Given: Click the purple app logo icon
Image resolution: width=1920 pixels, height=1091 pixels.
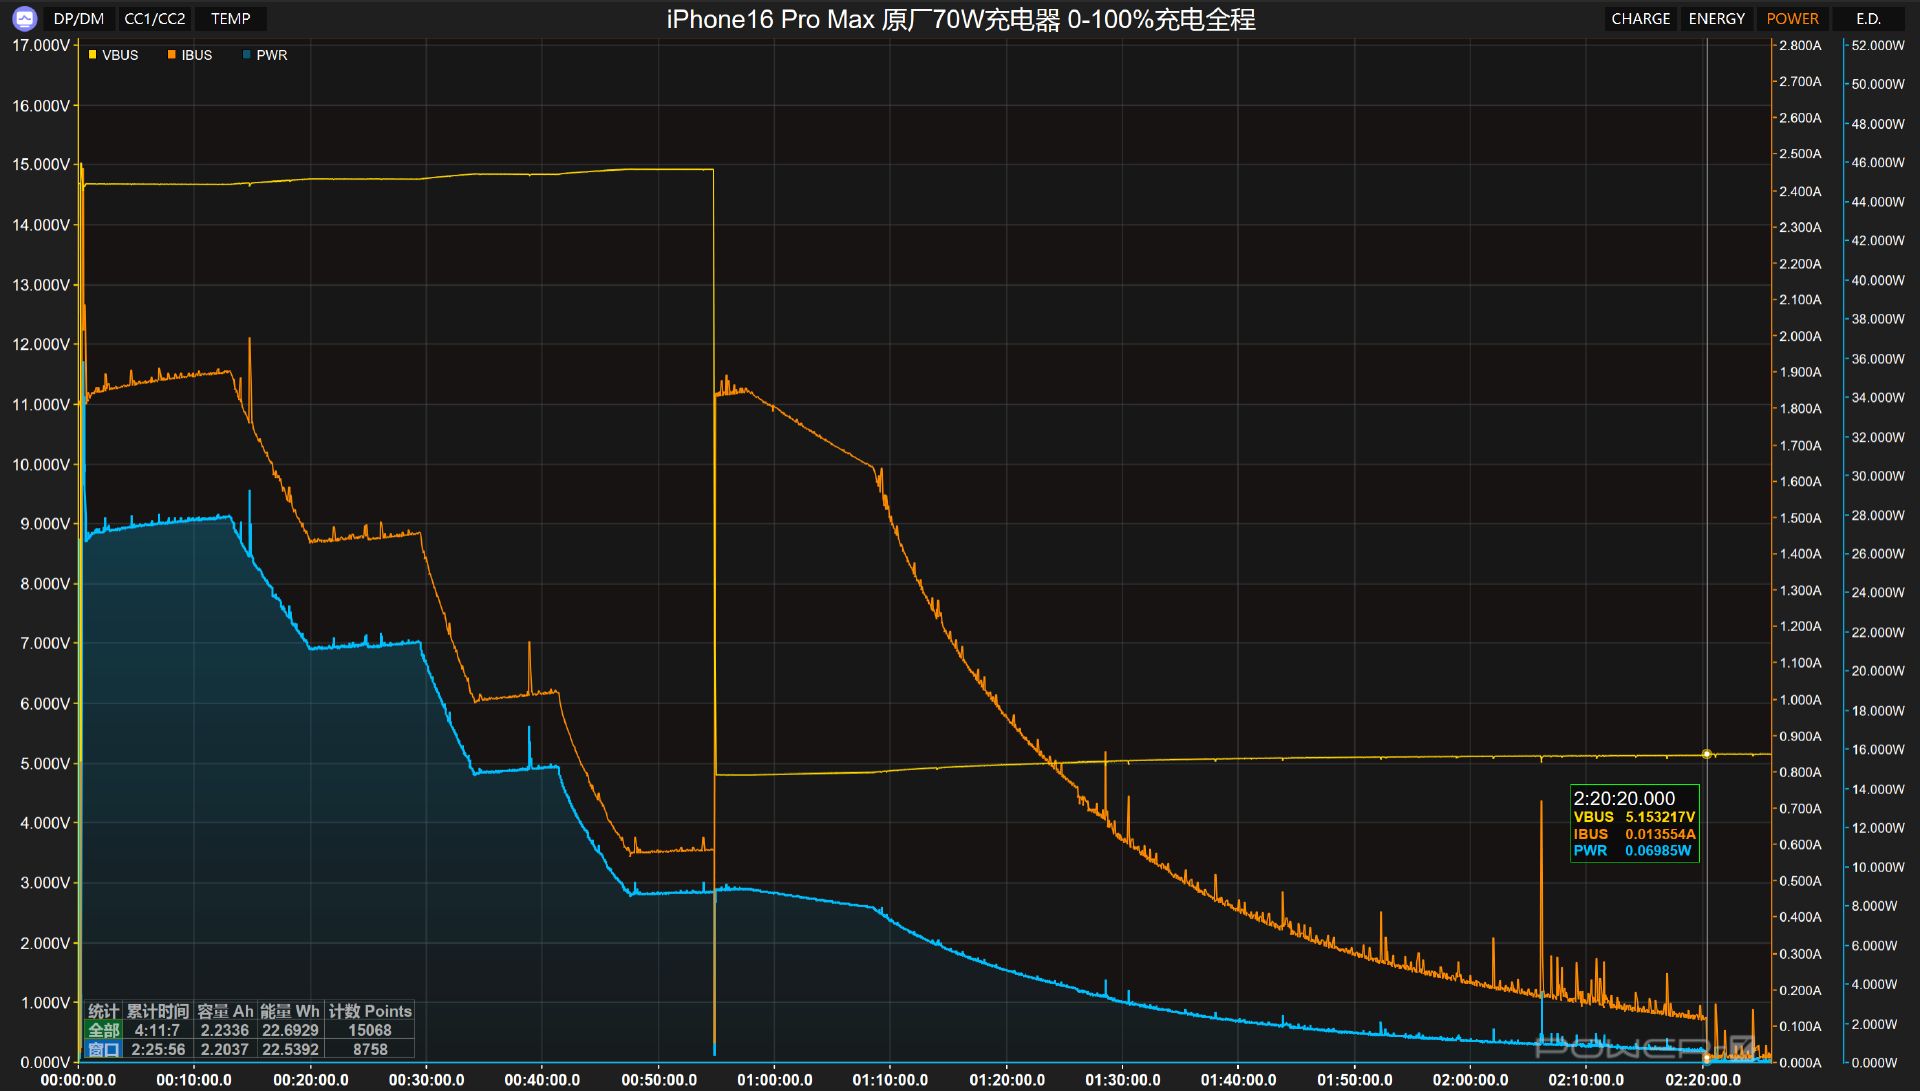Looking at the screenshot, I should tap(24, 18).
